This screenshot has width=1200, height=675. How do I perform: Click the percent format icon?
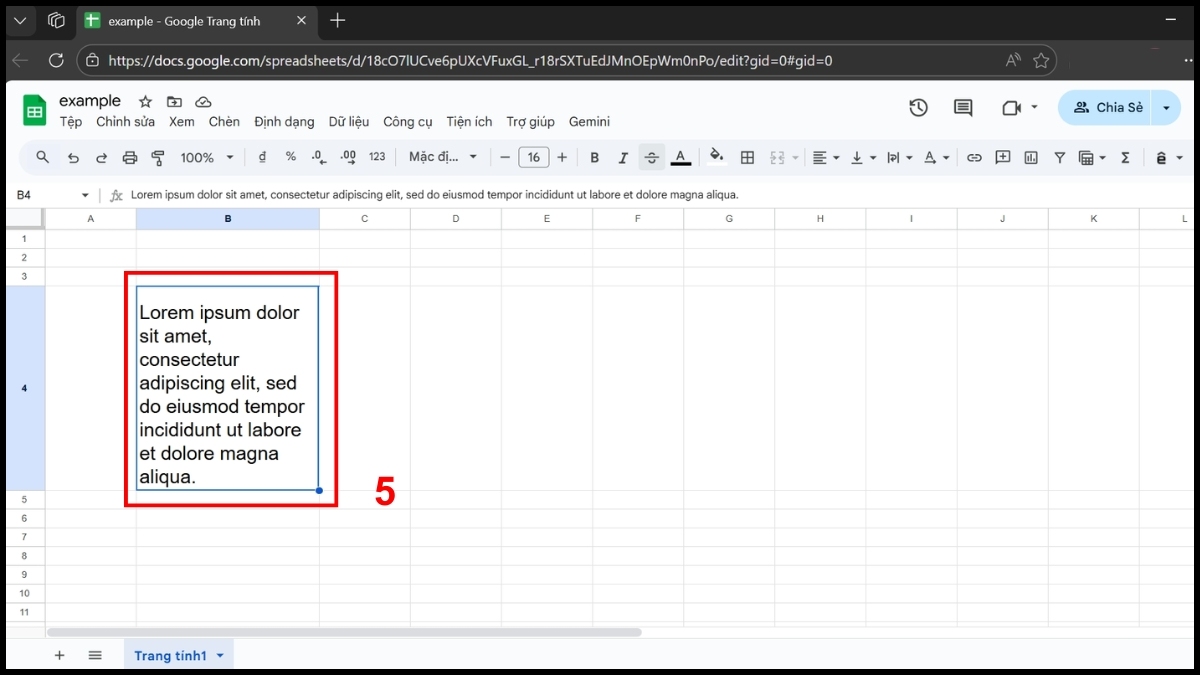290,157
